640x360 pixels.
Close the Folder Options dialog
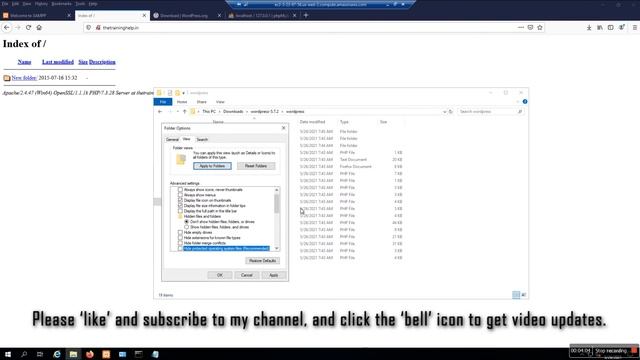click(x=284, y=128)
